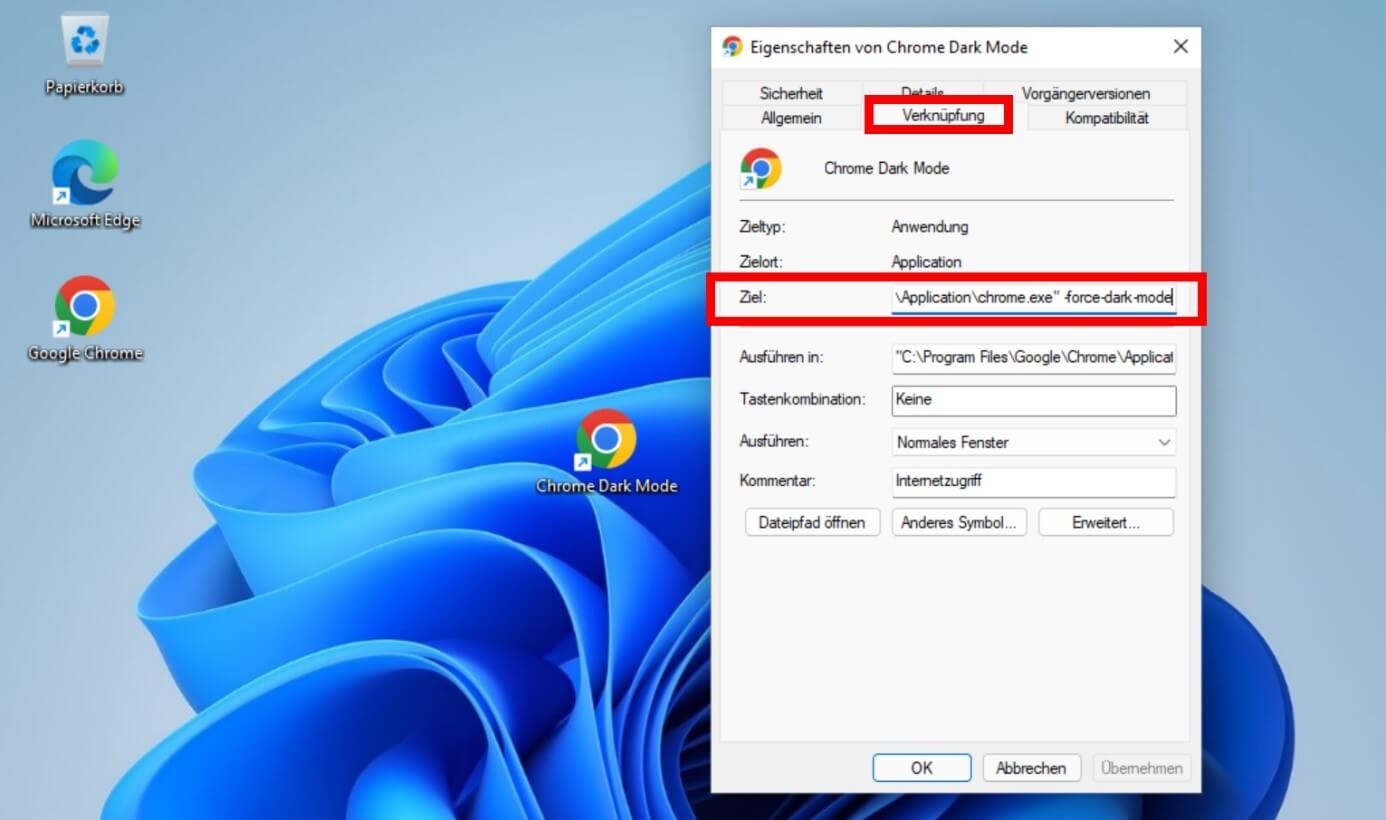The height and width of the screenshot is (820, 1386).
Task: Click the Anderes Symbol button
Action: click(x=958, y=522)
